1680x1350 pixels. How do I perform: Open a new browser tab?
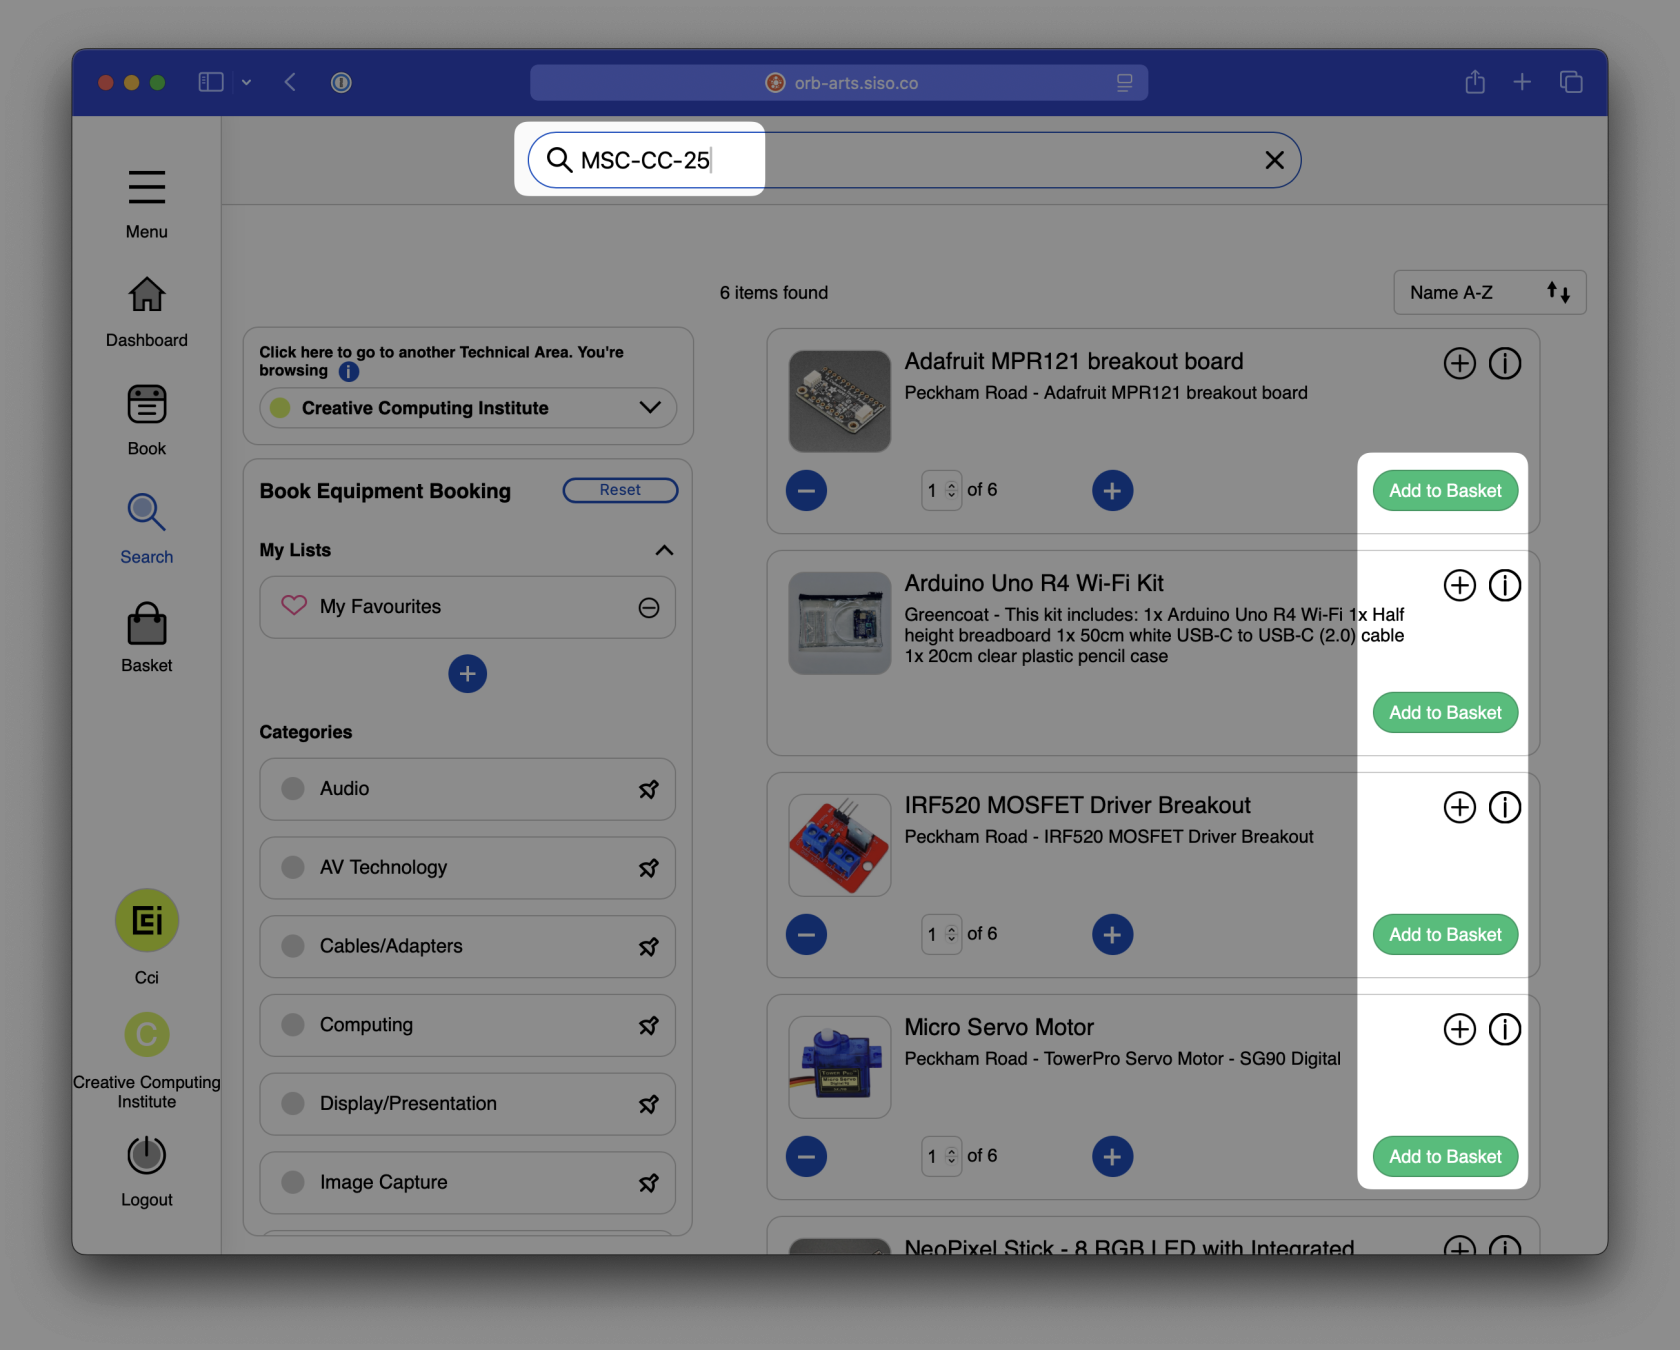[x=1522, y=82]
